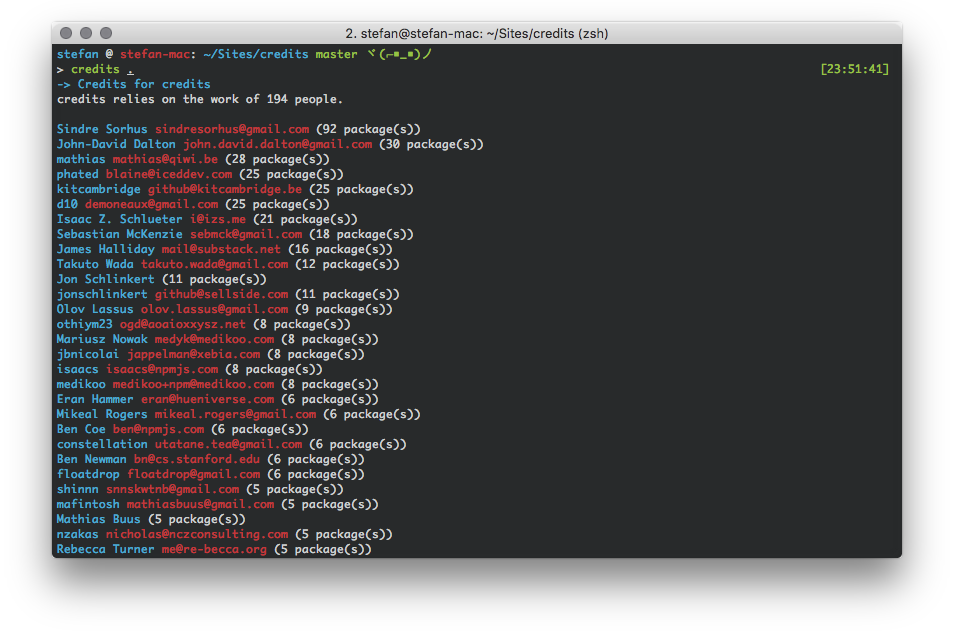
Task: Click the name 'shinnn'
Action: [78, 489]
